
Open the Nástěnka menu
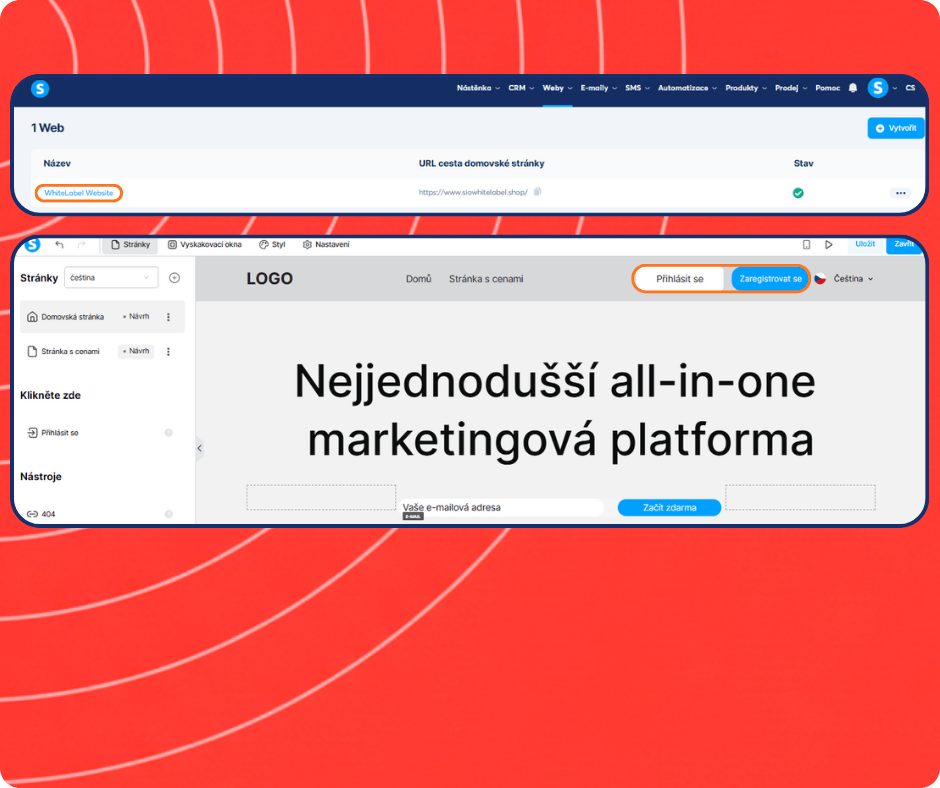click(x=478, y=88)
